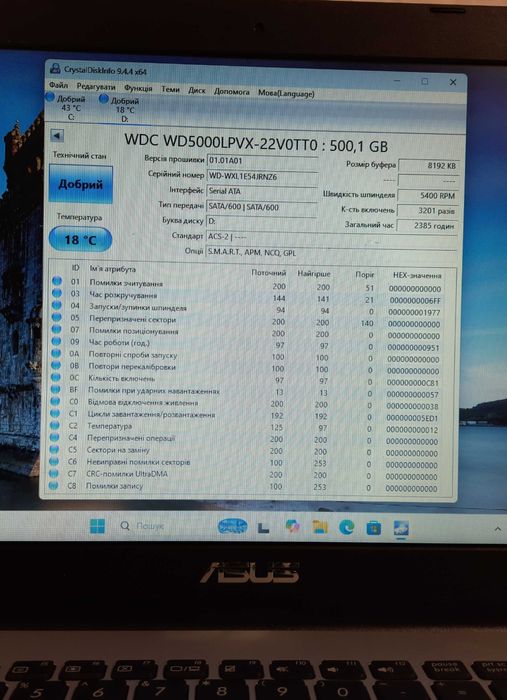Open Microsoft Store from the taskbar
The height and width of the screenshot is (700, 507).
click(x=374, y=529)
